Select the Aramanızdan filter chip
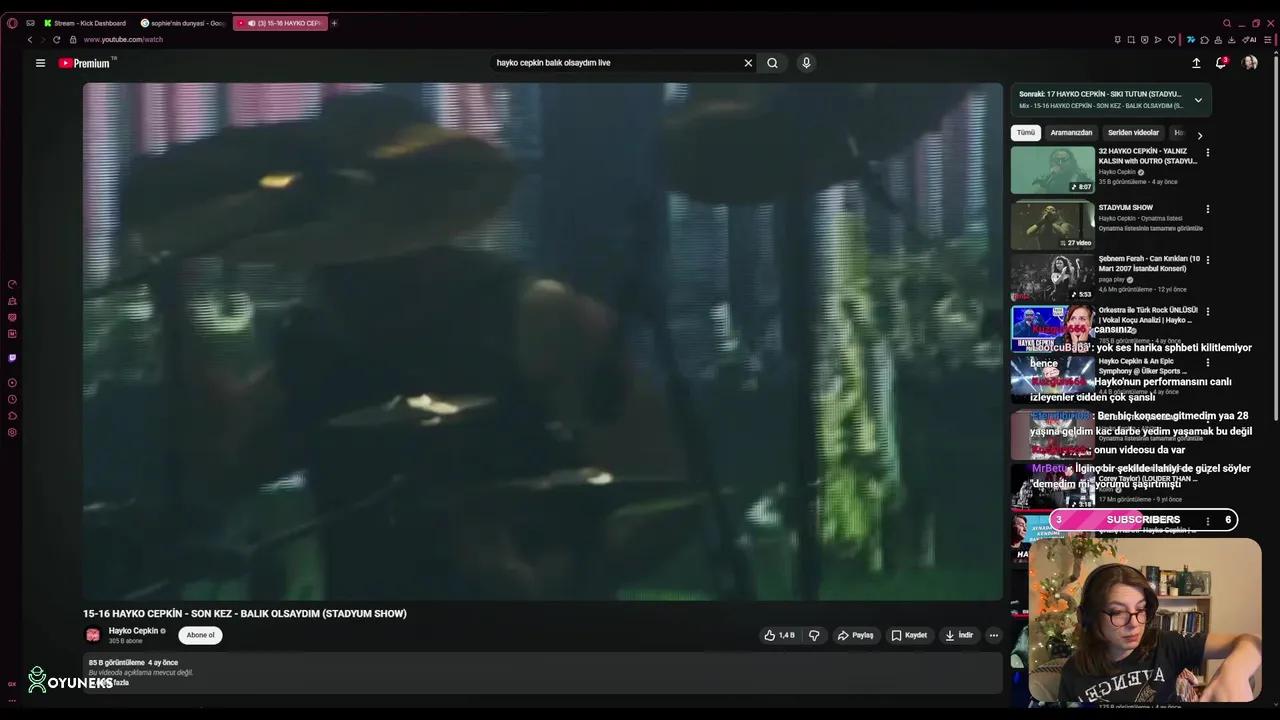Image resolution: width=1280 pixels, height=720 pixels. tap(1071, 133)
